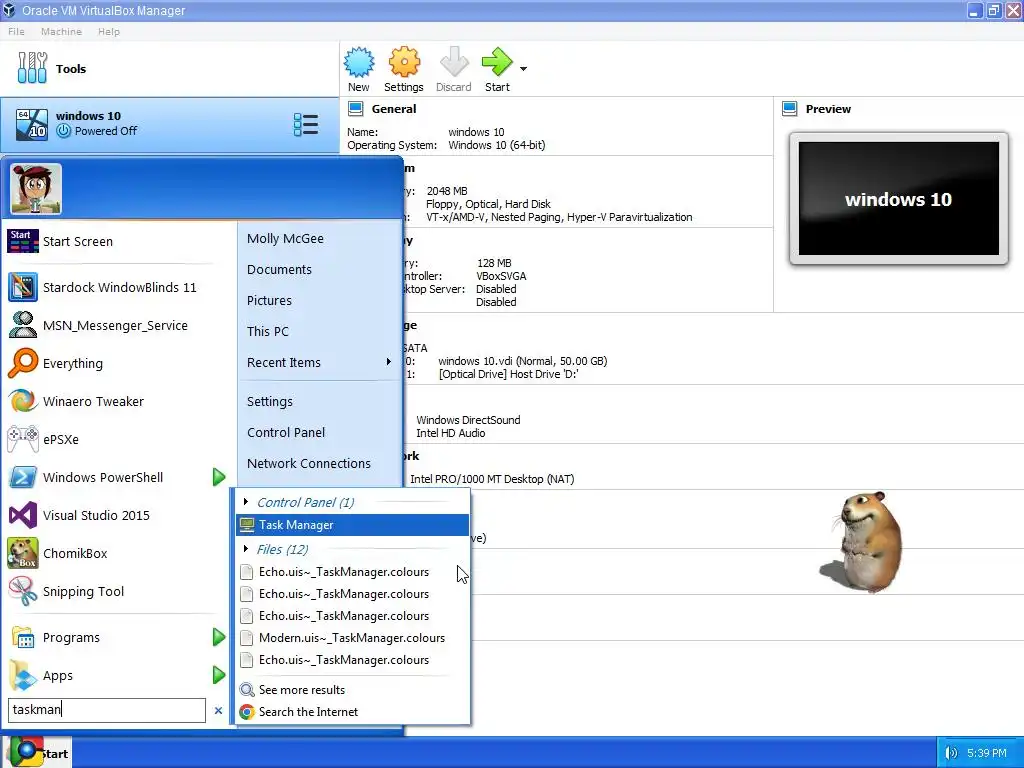Image resolution: width=1024 pixels, height=768 pixels.
Task: Start the VM with green arrow
Action: pyautogui.click(x=497, y=62)
